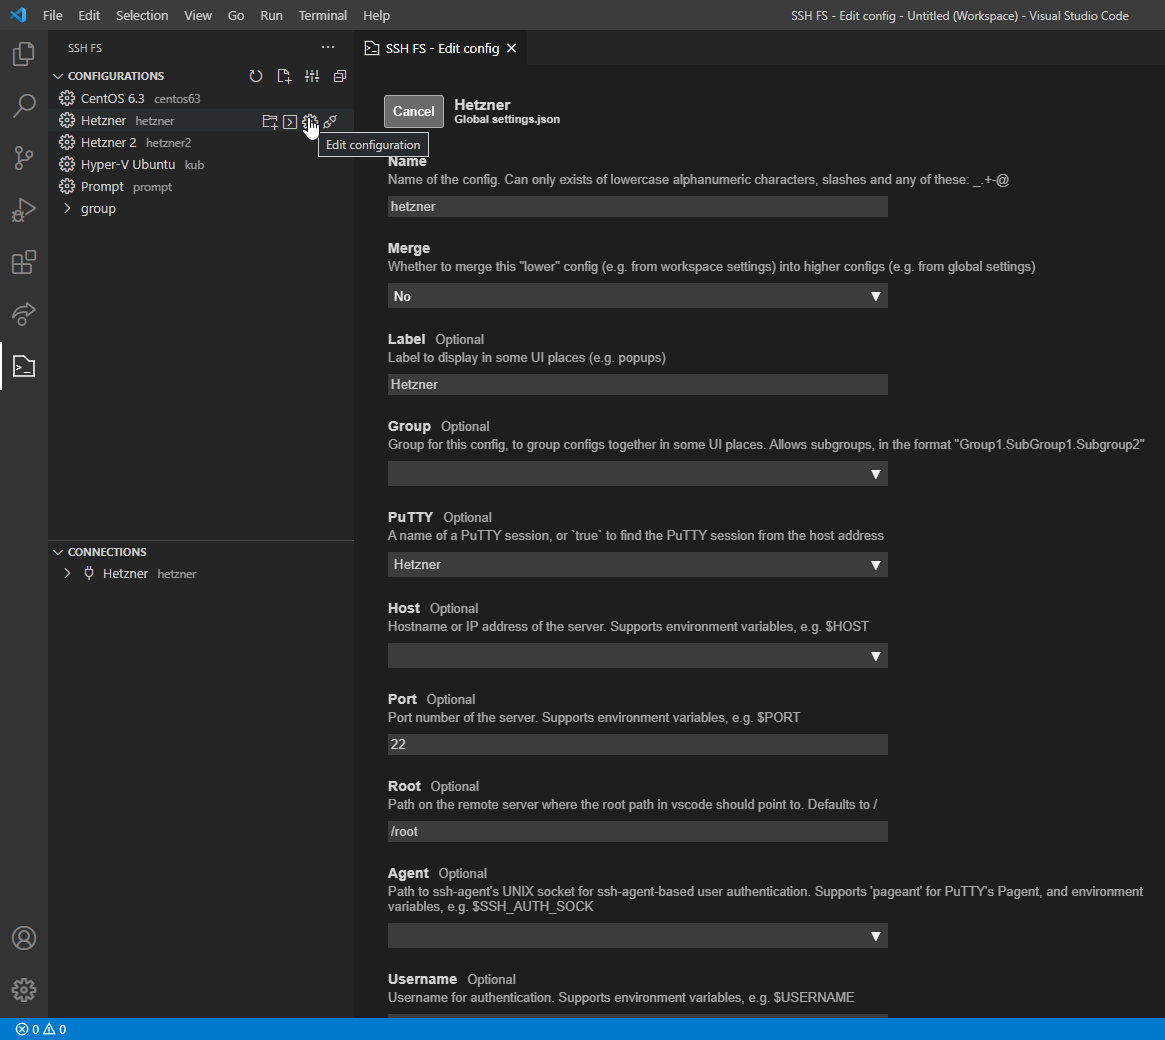Open Source Control view in activity bar
The height and width of the screenshot is (1040, 1165).
coord(24,157)
